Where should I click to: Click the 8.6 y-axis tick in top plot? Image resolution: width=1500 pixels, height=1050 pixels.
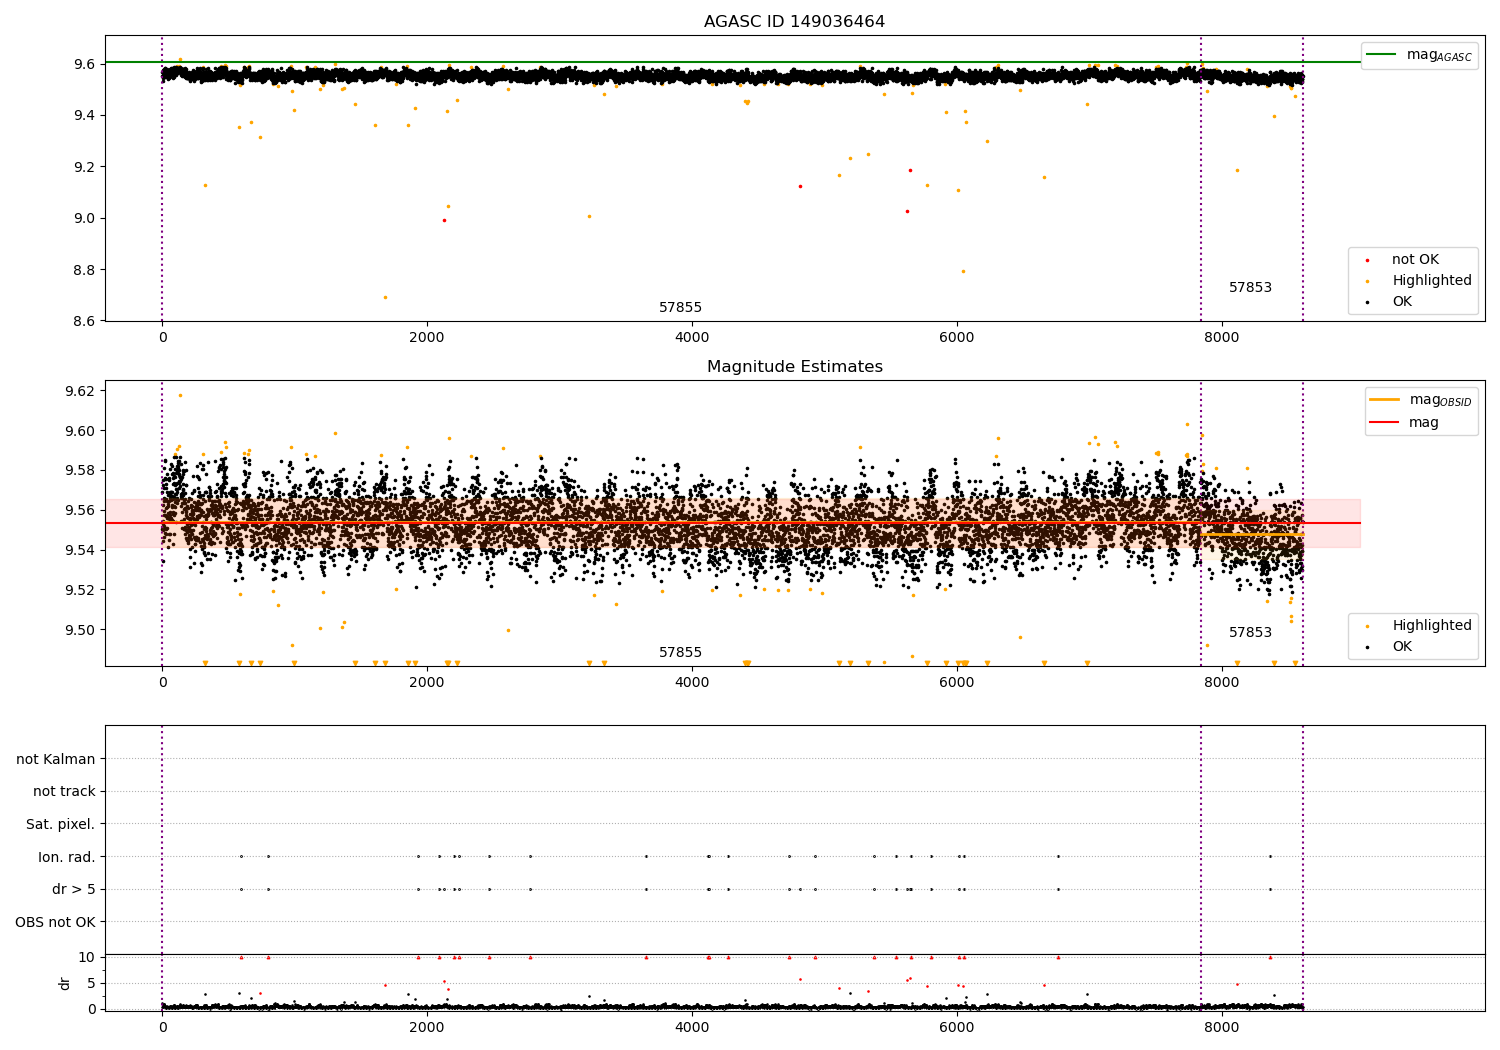pos(84,321)
